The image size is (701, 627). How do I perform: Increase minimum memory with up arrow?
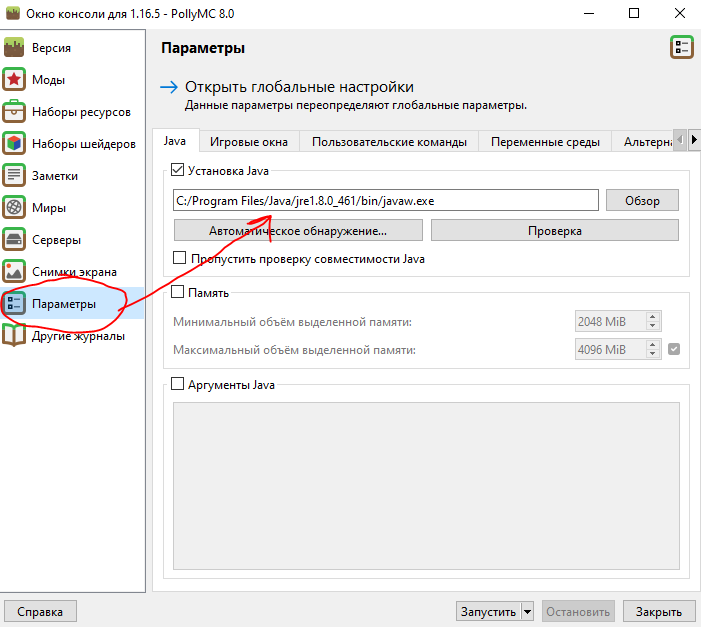tap(653, 317)
